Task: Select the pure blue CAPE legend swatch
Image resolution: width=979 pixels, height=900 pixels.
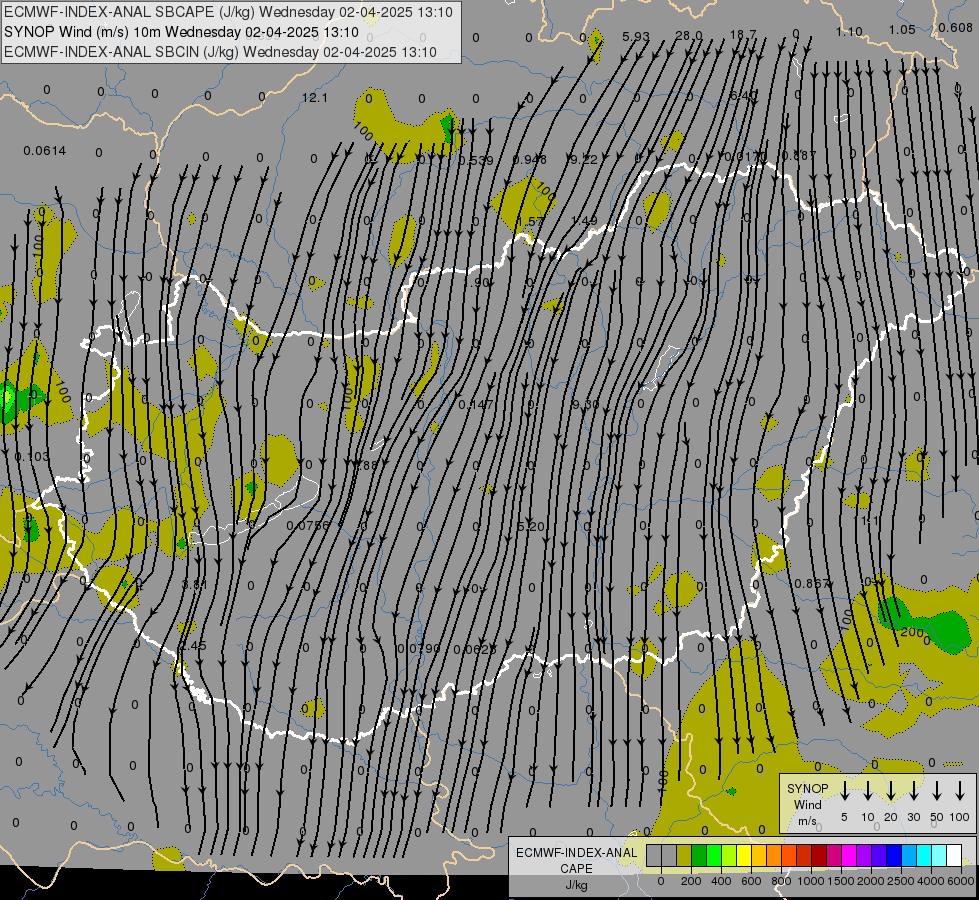Action: 893,856
